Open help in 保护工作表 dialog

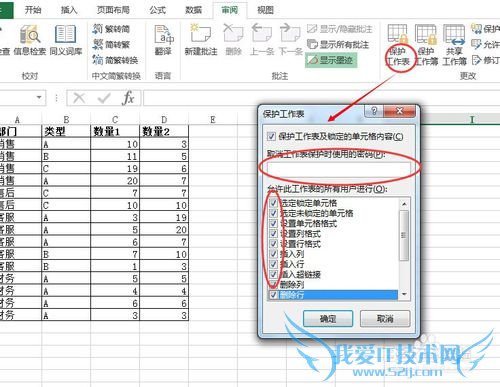[x=374, y=111]
